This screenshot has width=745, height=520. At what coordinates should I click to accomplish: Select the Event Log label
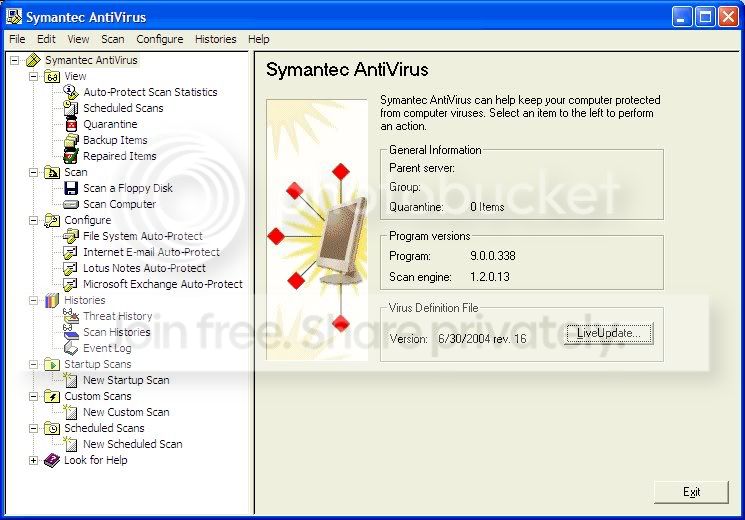pos(107,348)
